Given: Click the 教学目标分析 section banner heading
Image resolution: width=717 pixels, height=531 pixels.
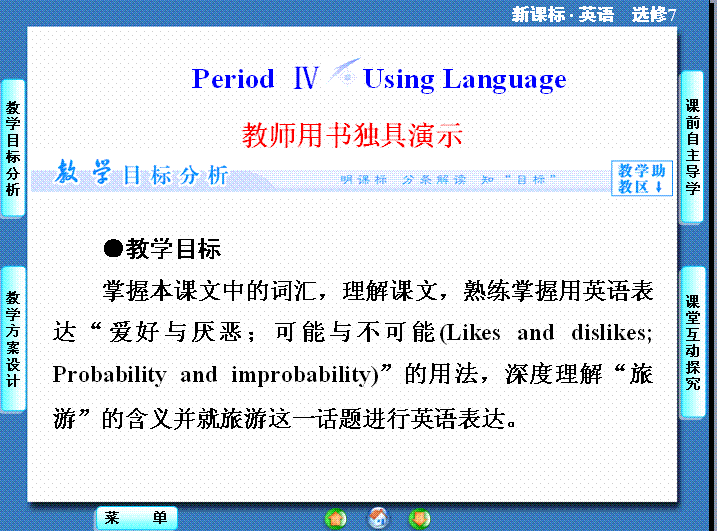Looking at the screenshot, I should click(142, 175).
